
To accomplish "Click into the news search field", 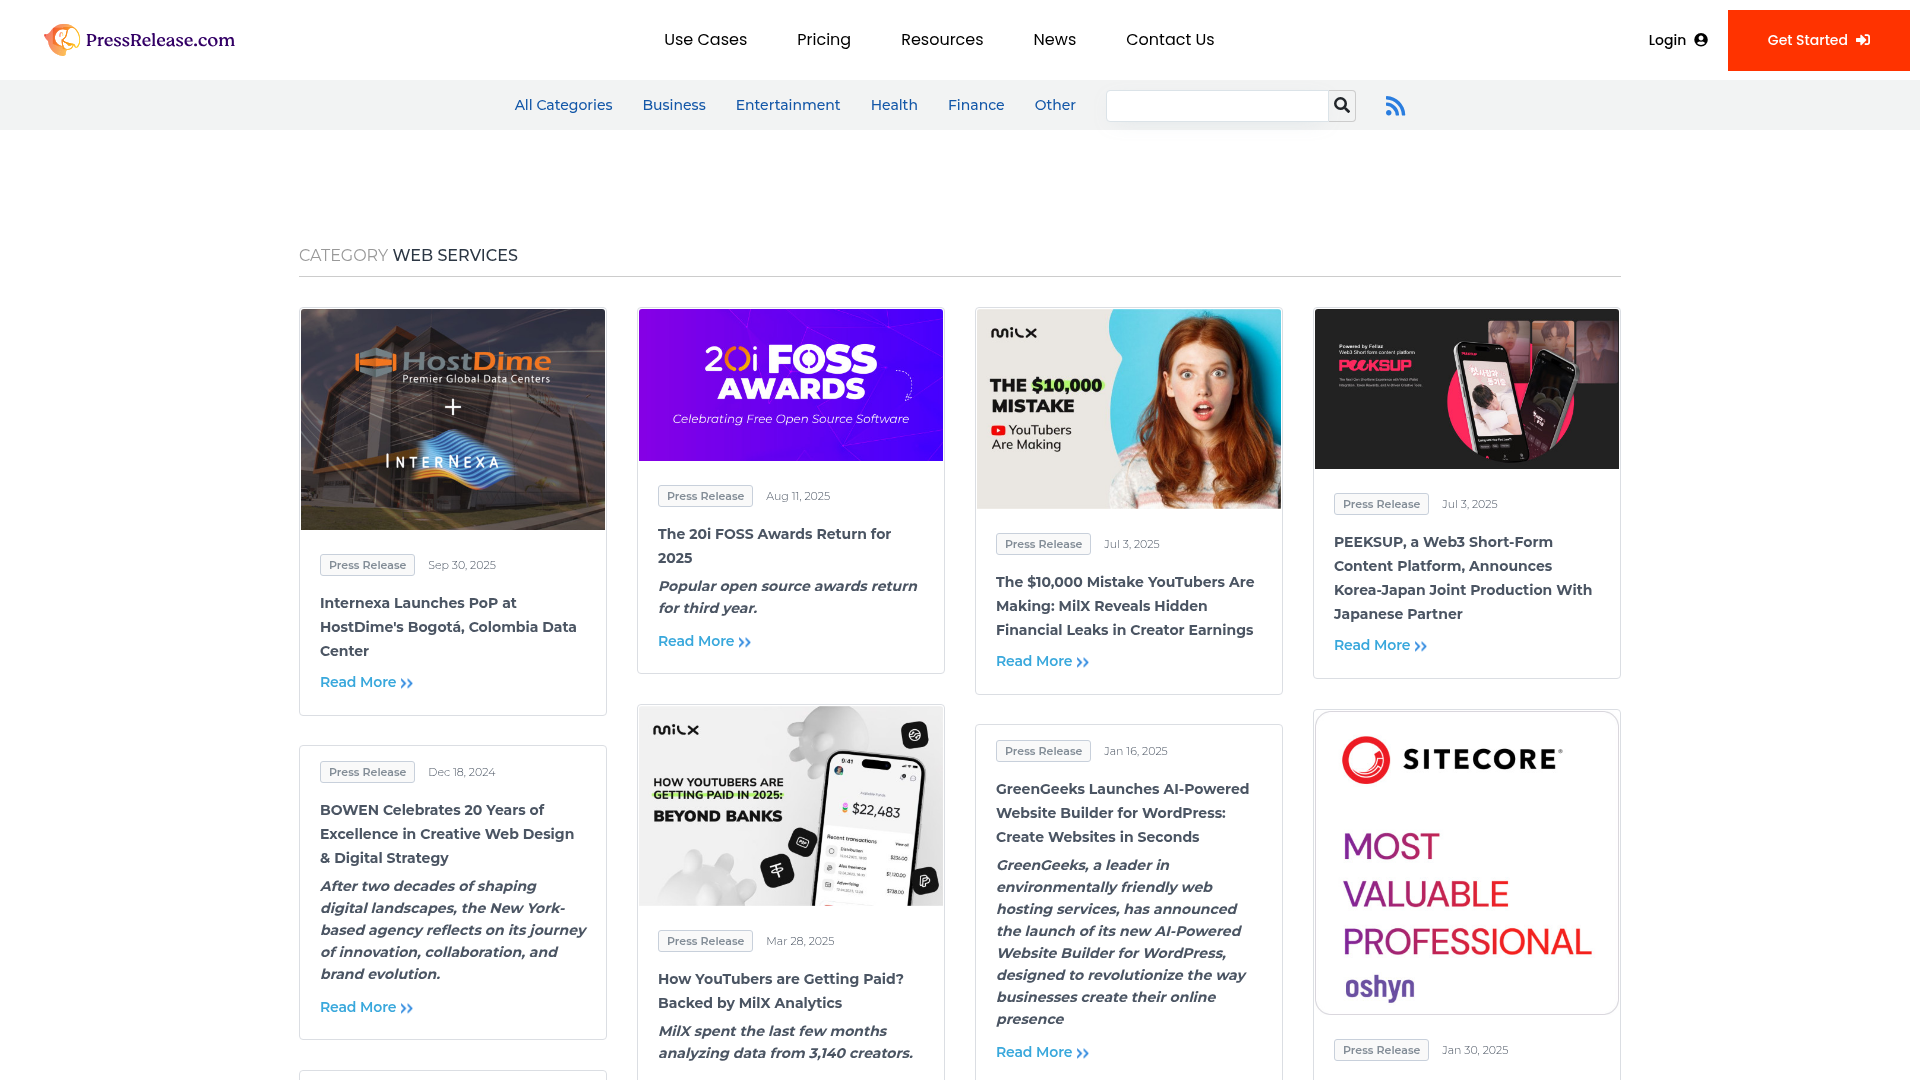I will pos(1217,106).
